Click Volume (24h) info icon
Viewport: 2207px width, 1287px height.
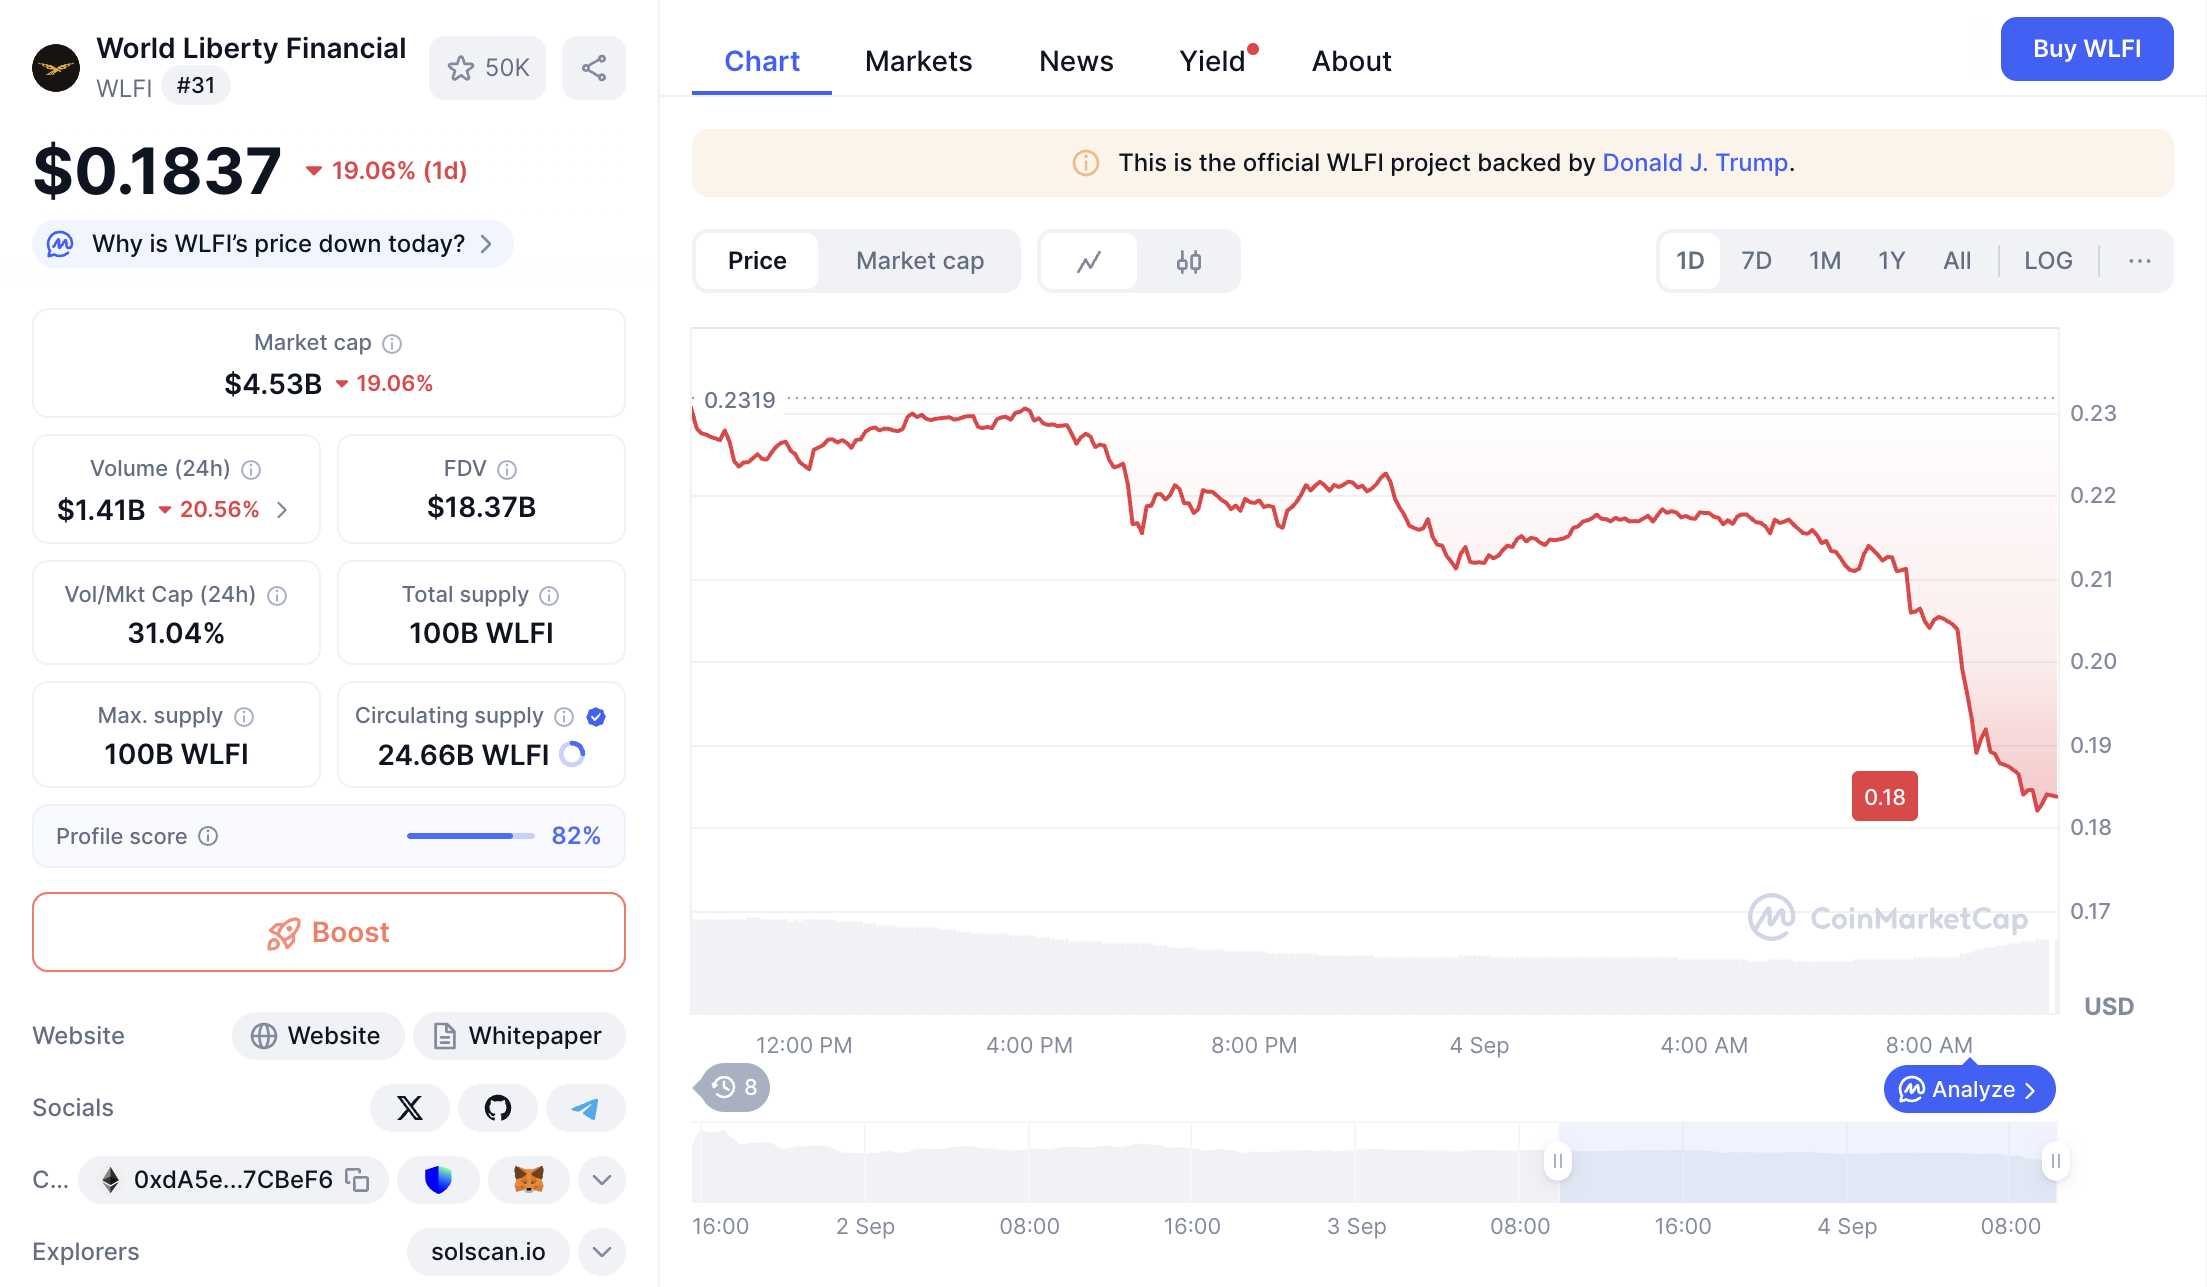coord(252,470)
